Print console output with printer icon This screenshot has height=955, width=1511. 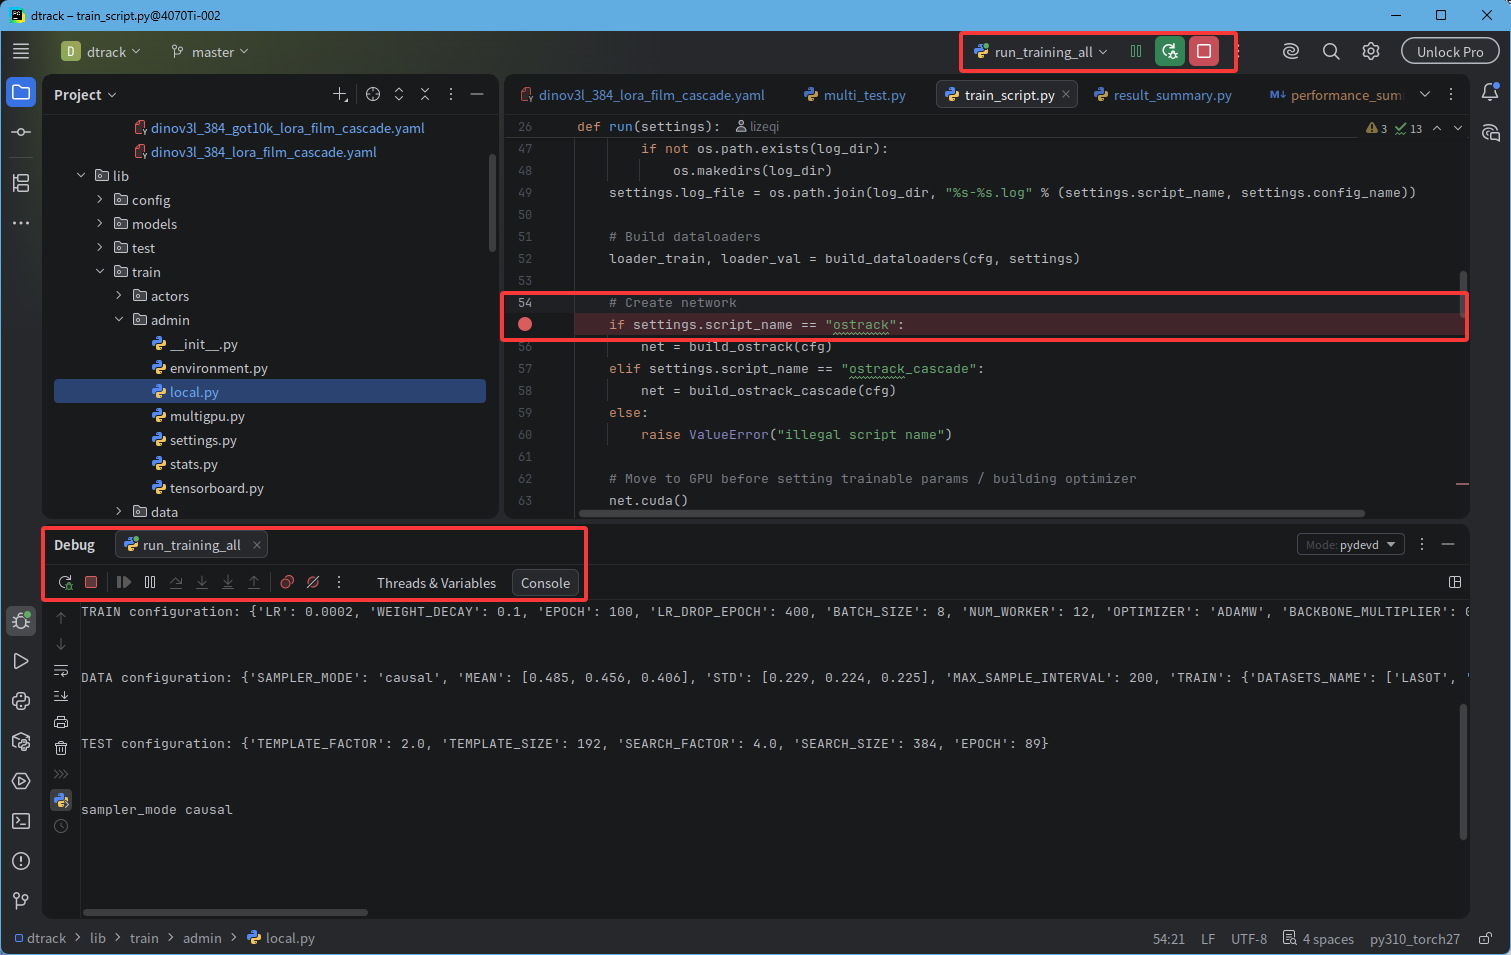(61, 722)
